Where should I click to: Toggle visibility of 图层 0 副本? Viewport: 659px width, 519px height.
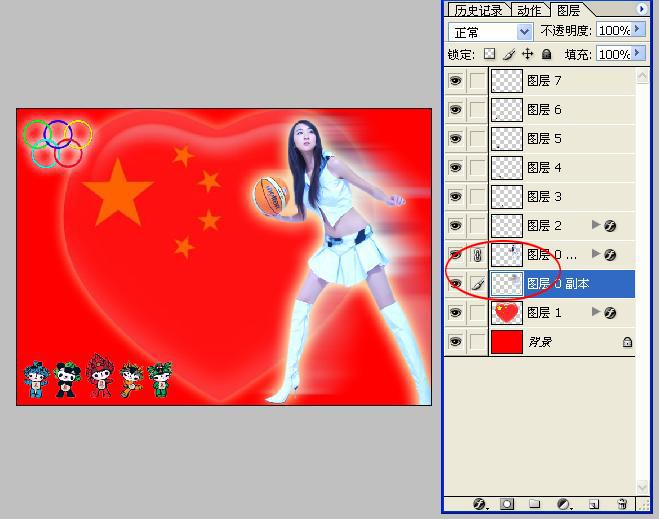pyautogui.click(x=456, y=284)
